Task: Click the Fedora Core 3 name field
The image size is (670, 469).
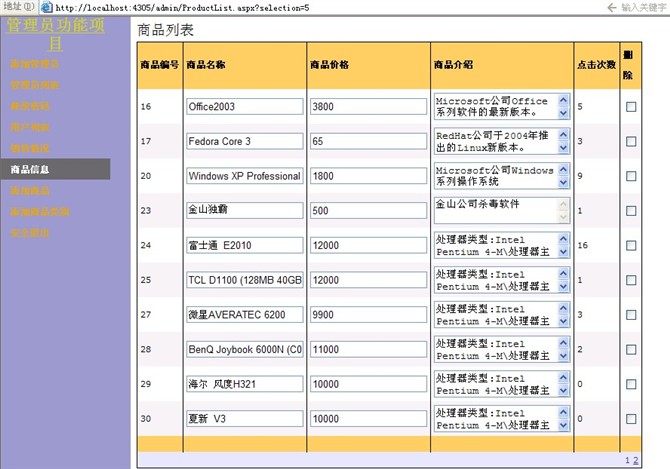Action: point(245,141)
